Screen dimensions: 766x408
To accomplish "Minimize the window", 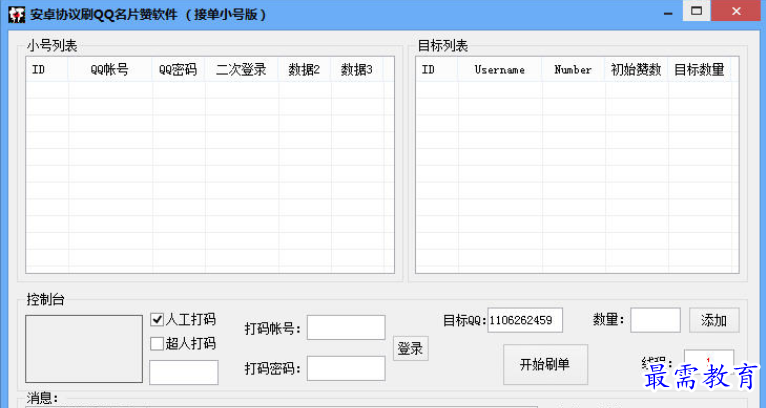I will (x=668, y=11).
